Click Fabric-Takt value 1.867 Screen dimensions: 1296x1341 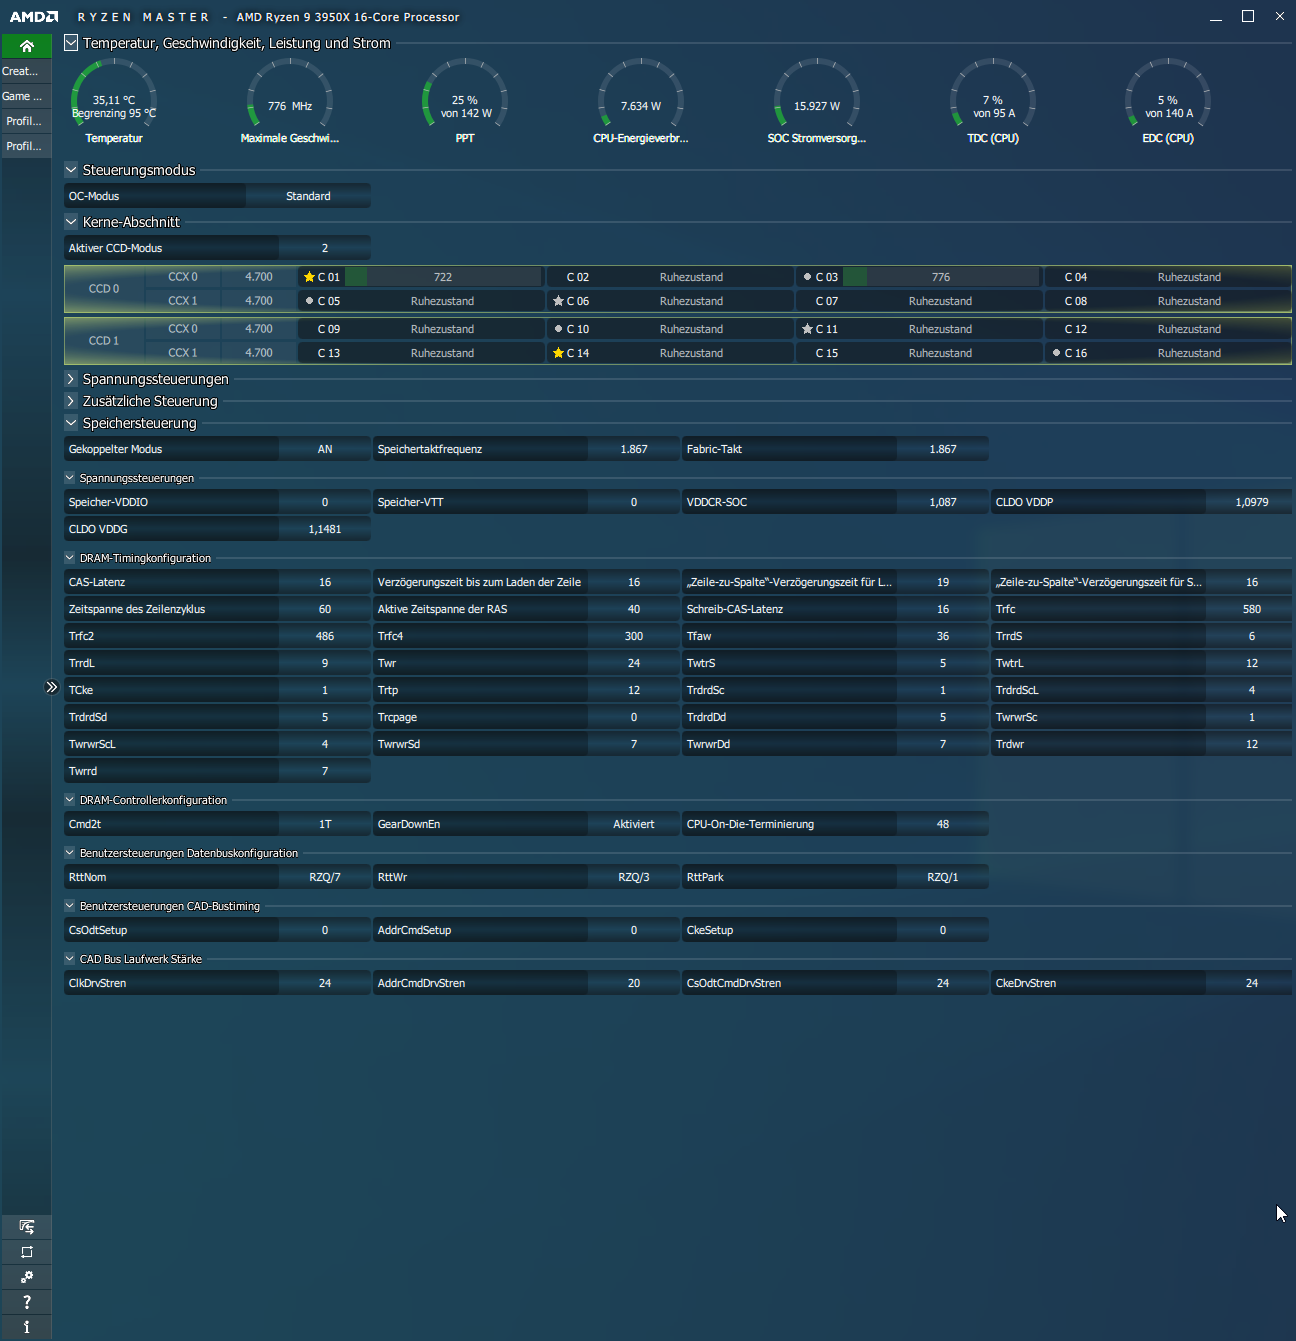[943, 449]
